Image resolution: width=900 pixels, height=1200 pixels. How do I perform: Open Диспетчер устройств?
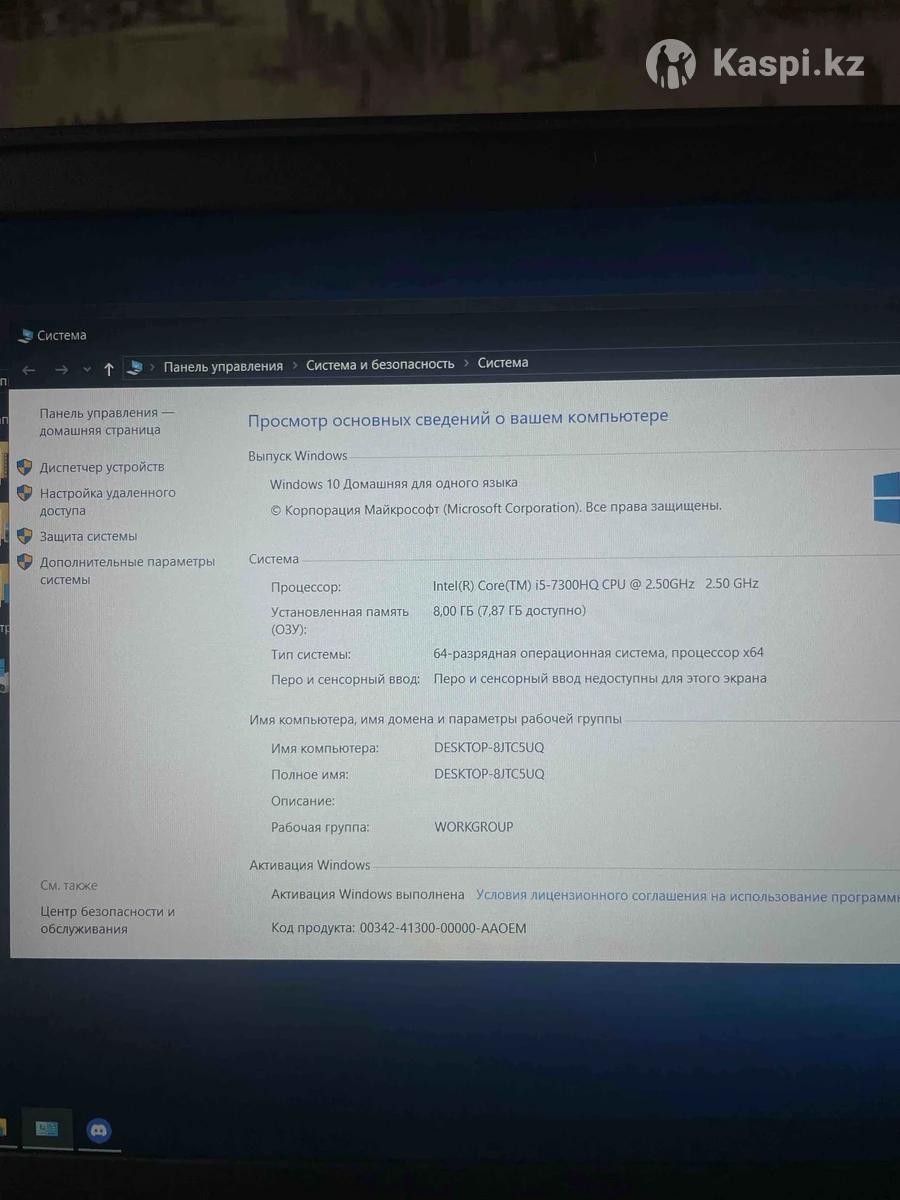(102, 467)
